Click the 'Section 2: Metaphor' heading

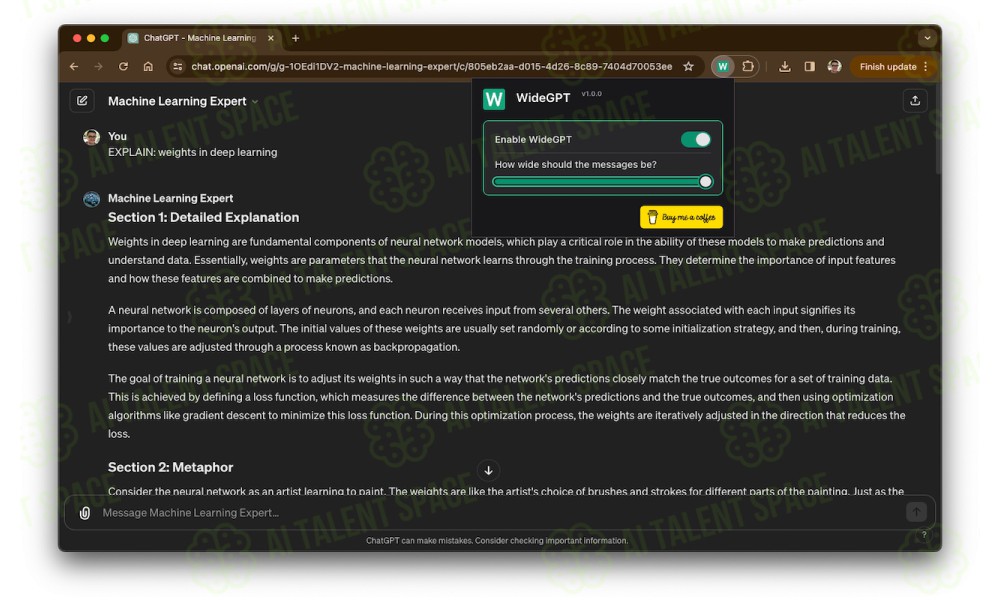(170, 467)
